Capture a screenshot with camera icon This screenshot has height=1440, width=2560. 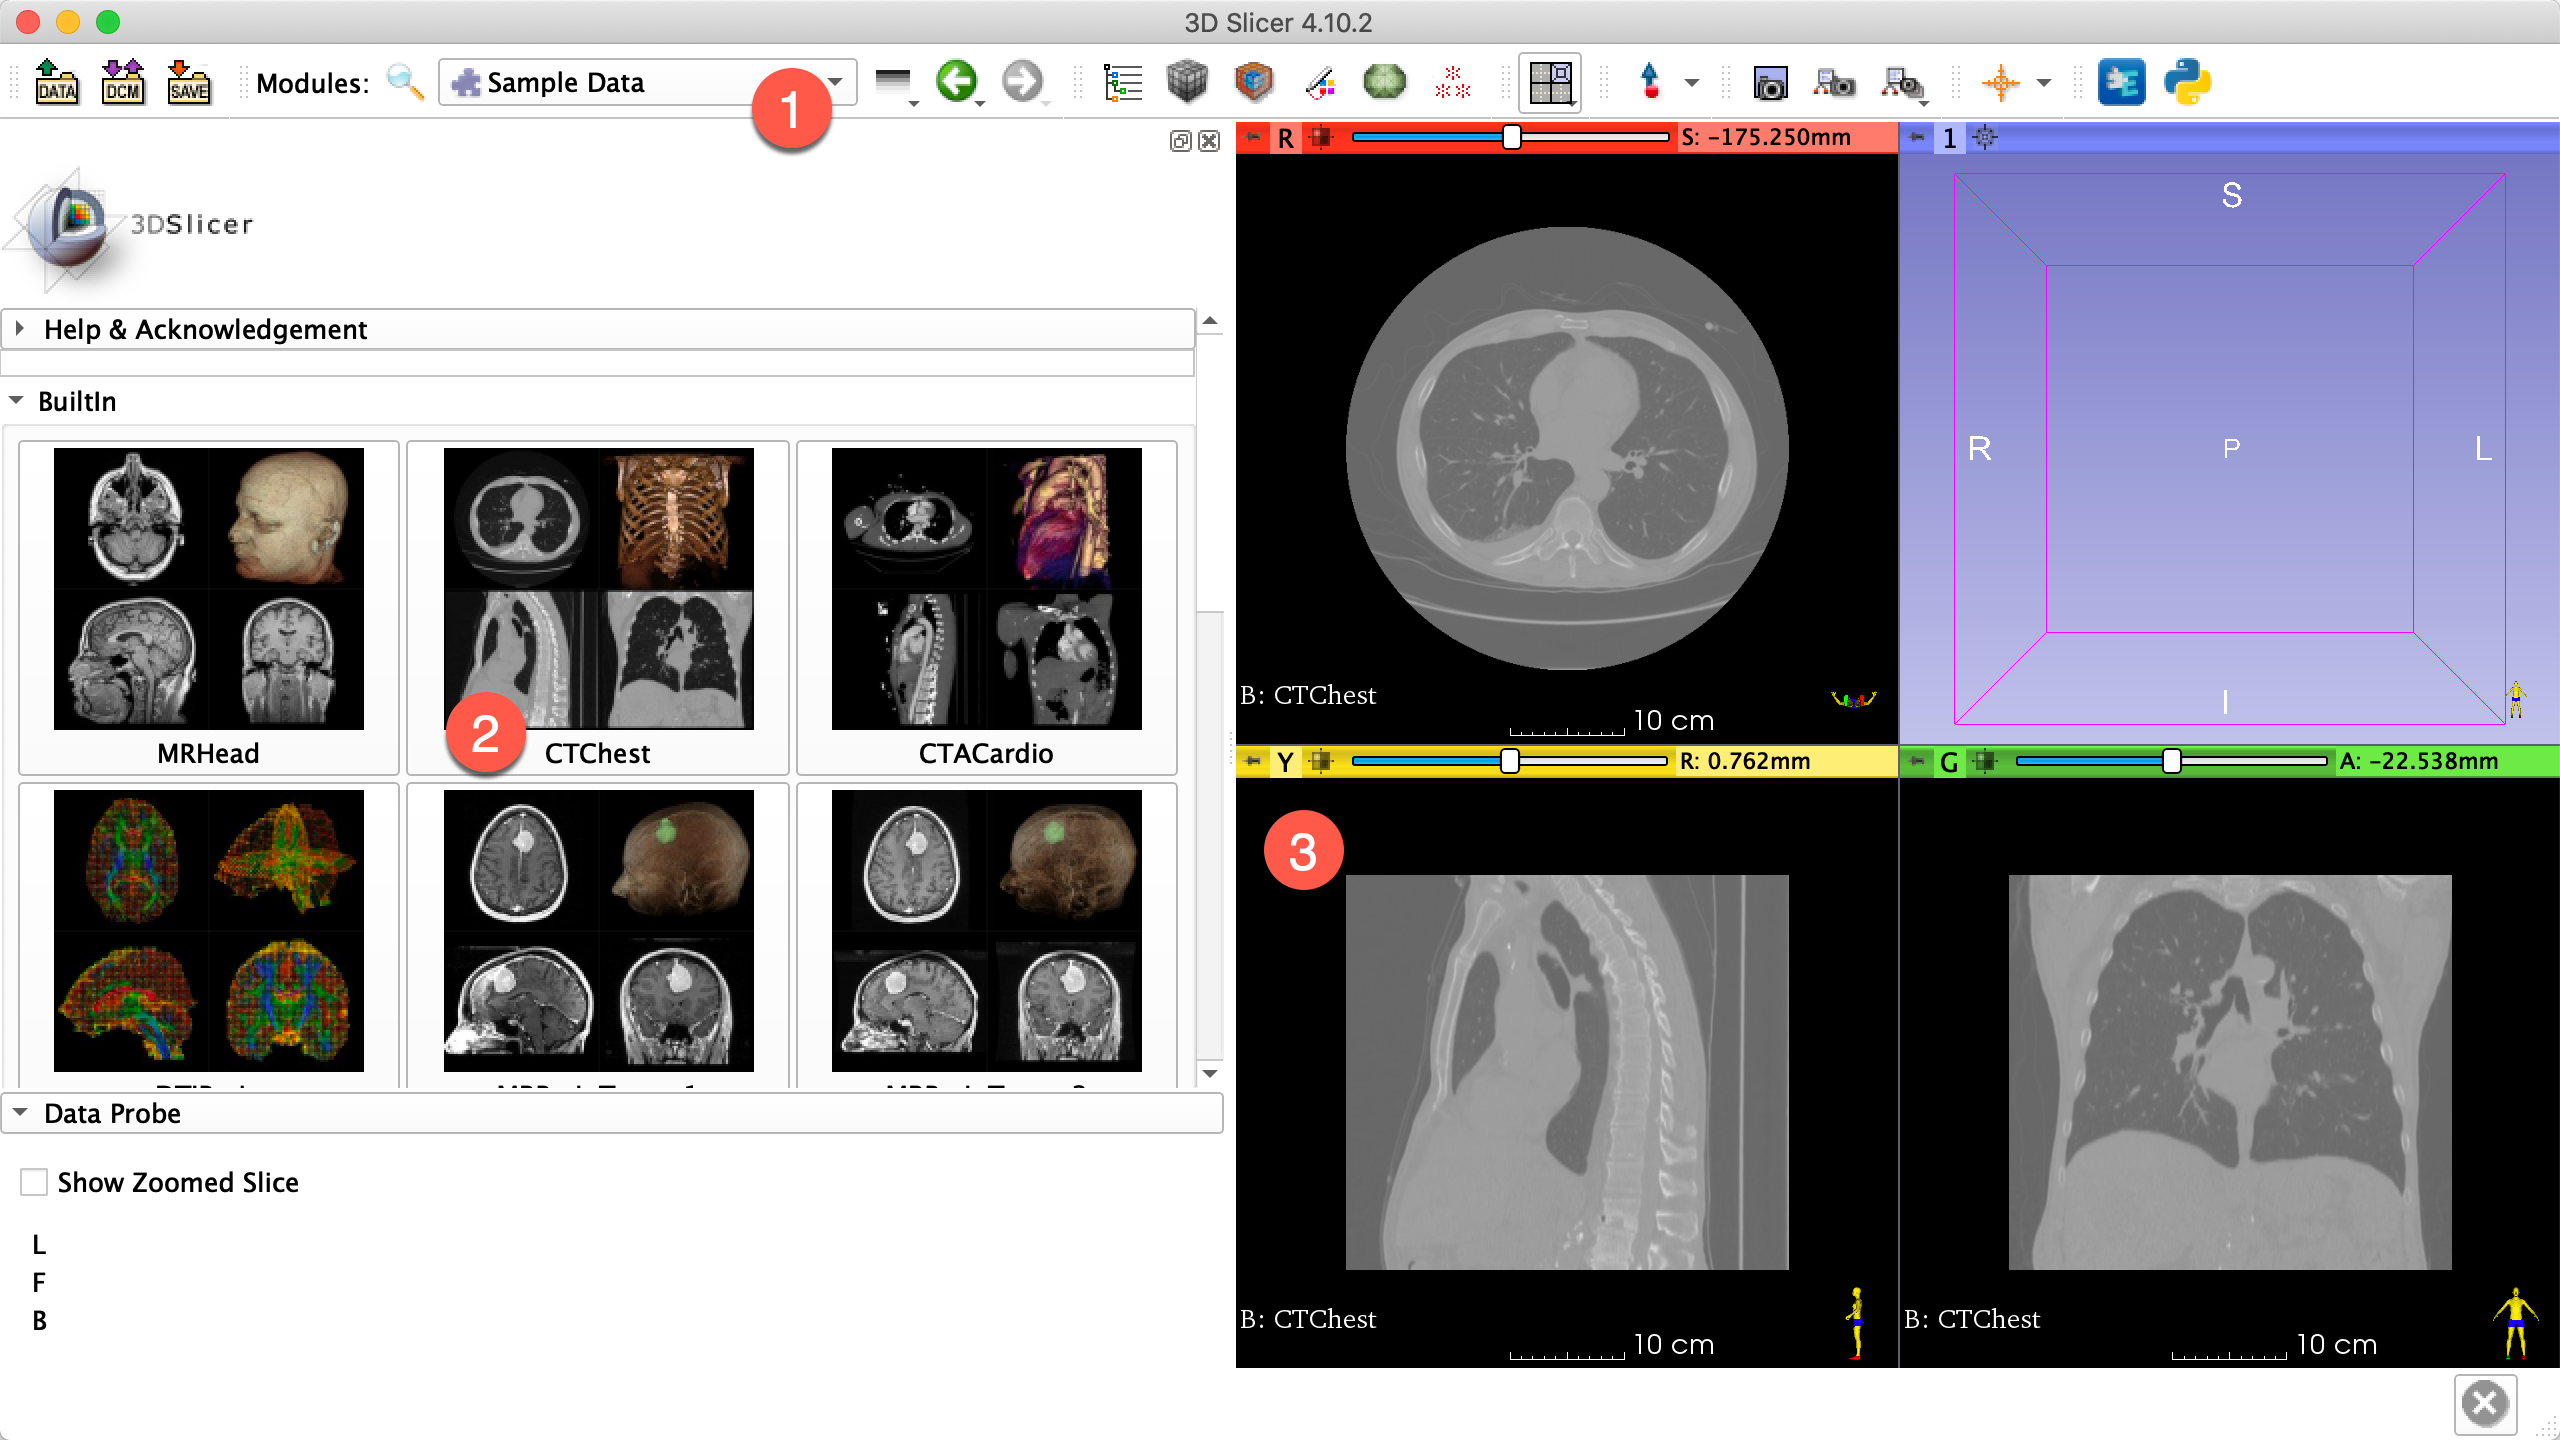click(x=1769, y=83)
